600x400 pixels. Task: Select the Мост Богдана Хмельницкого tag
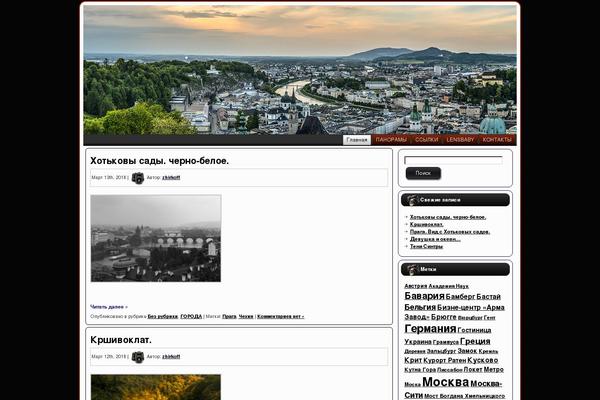[465, 396]
